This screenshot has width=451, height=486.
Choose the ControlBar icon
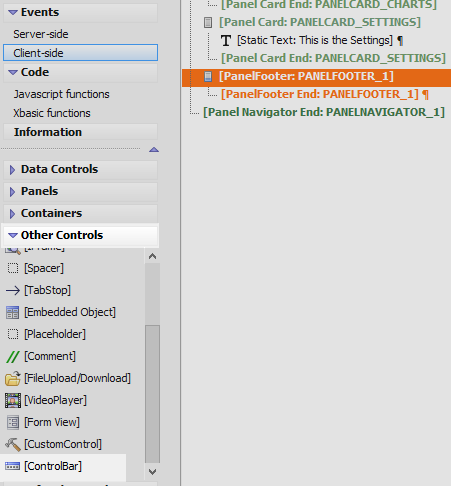(13, 466)
